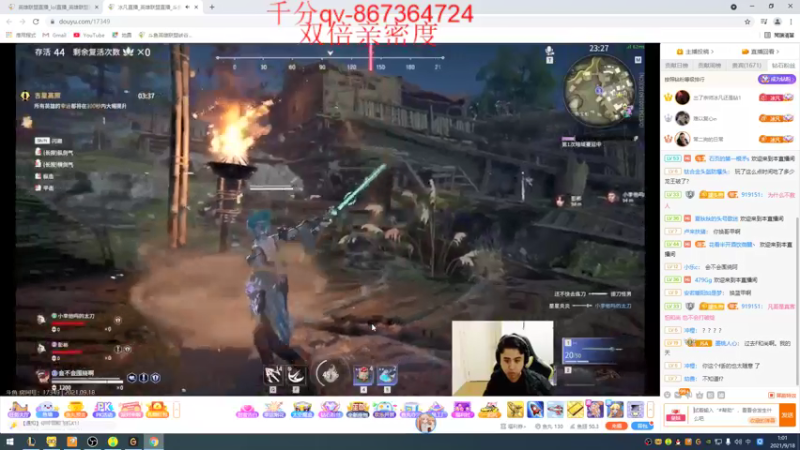This screenshot has height=450, width=800.
Task: Click the gold trophy activity icon
Action: tap(75, 410)
